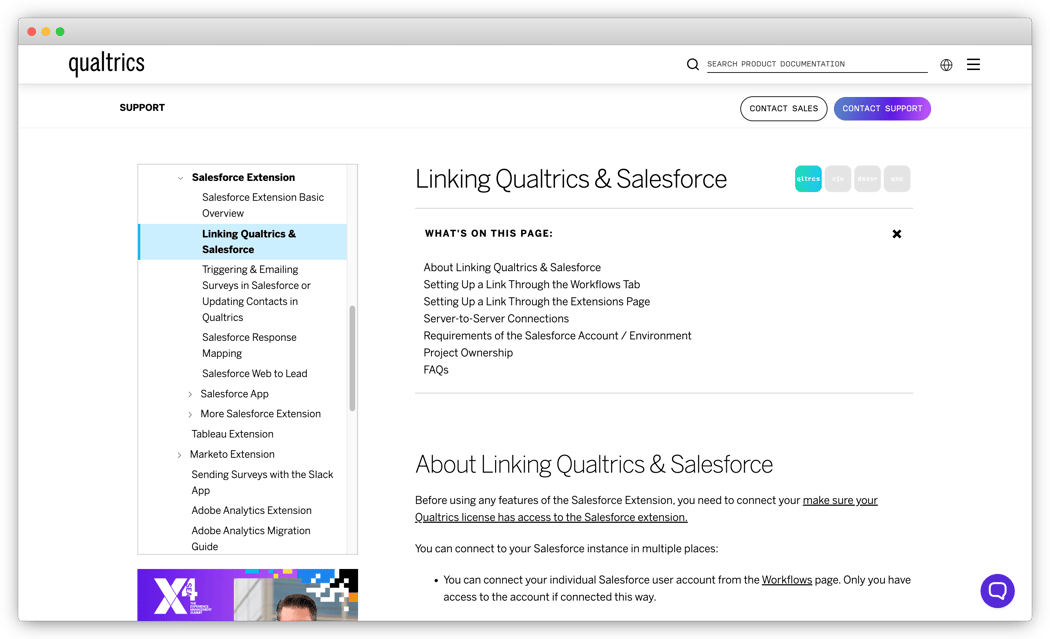Jump to Project Ownership section
Screen dimensions: 1050x639
[468, 352]
